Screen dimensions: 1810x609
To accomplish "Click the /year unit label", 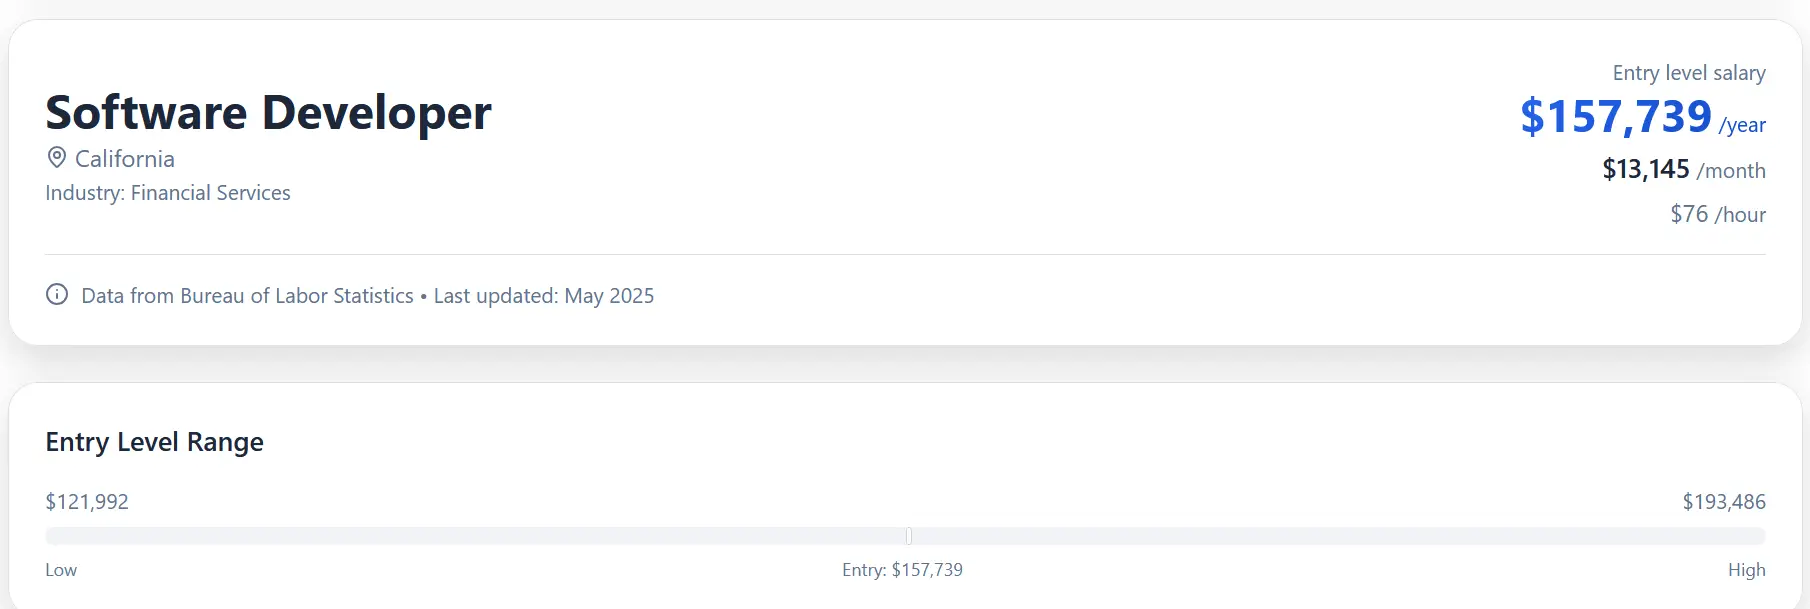I will [1742, 125].
